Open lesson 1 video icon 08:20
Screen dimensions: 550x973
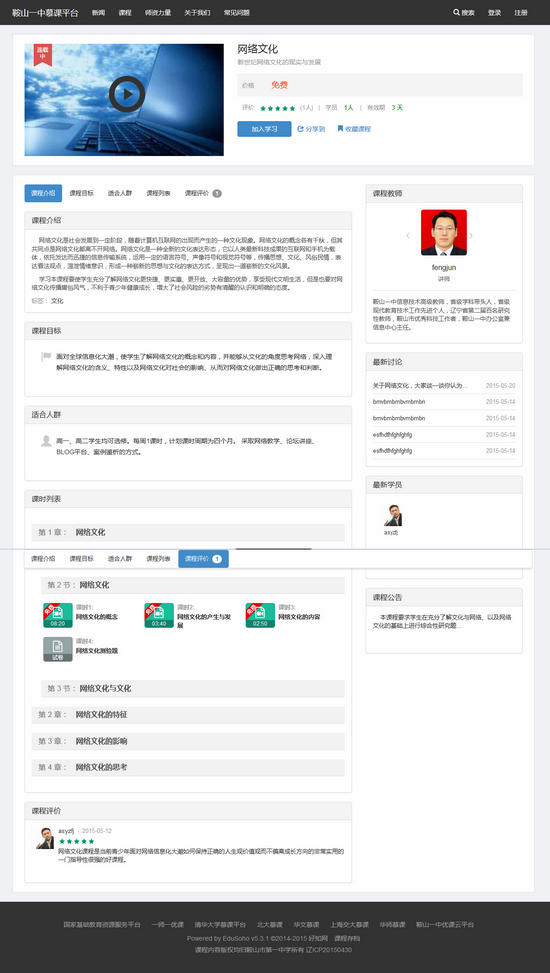click(x=58, y=615)
